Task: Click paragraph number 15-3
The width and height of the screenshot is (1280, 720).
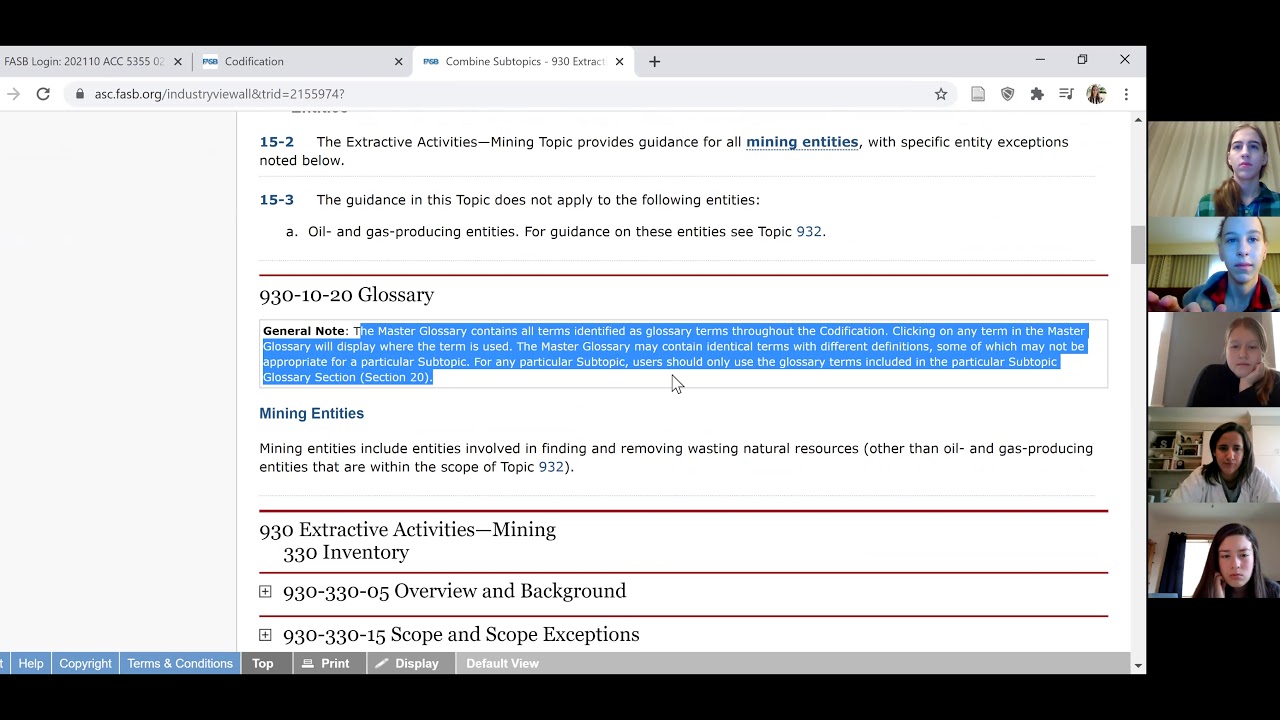Action: click(x=277, y=200)
